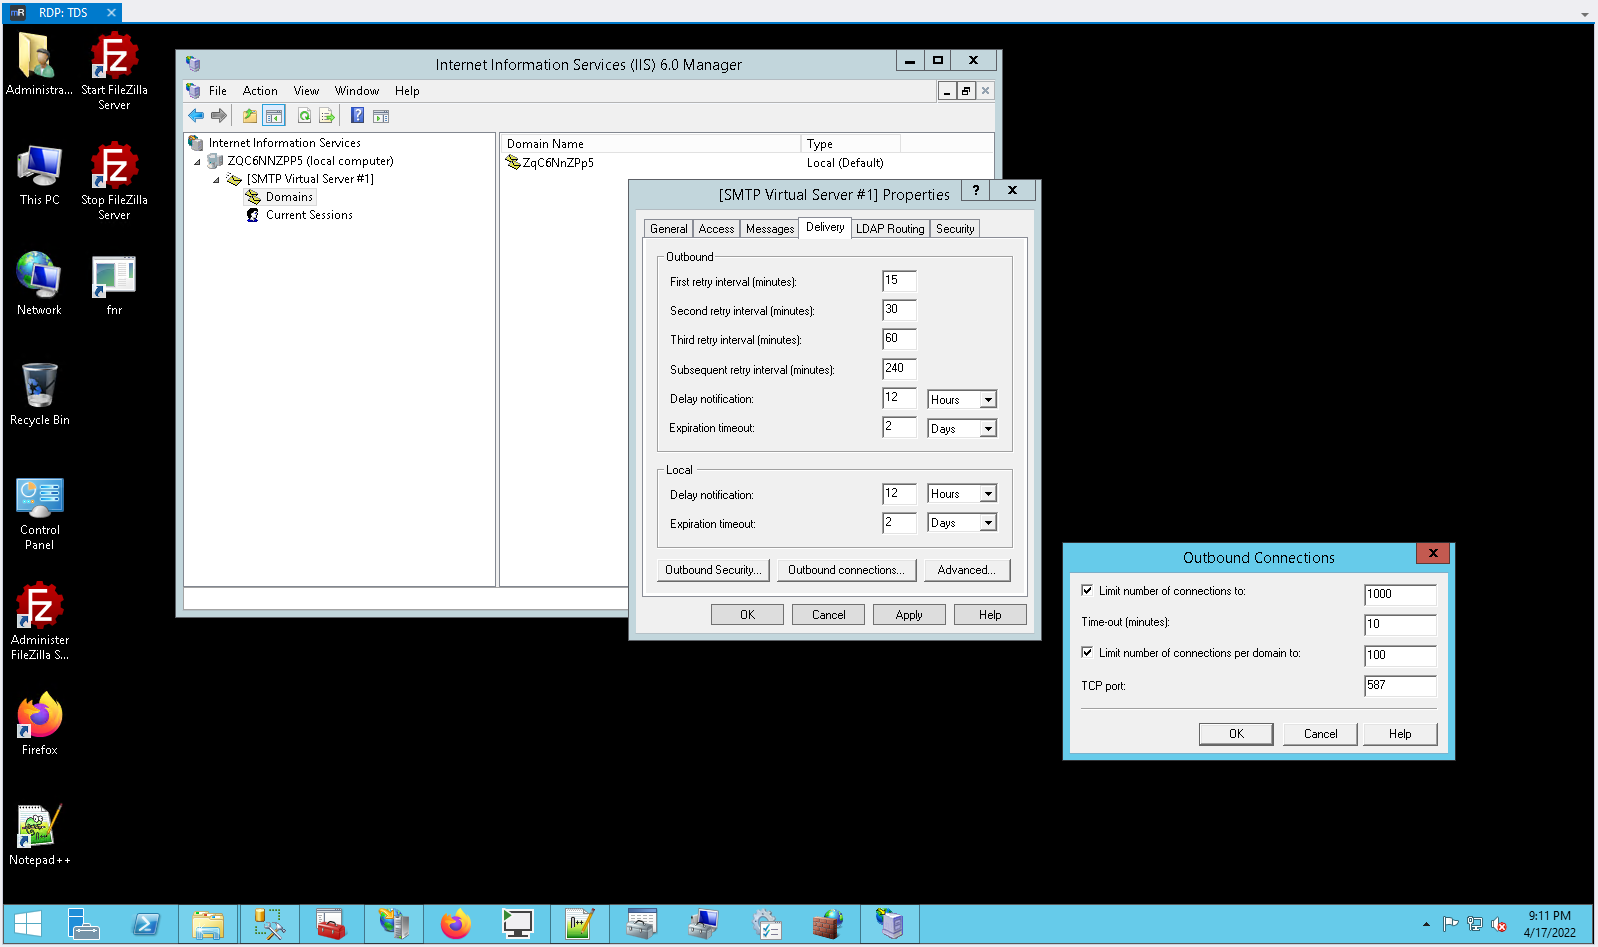This screenshot has height=947, width=1598.
Task: Click the Domain Name column header
Action: click(x=650, y=144)
